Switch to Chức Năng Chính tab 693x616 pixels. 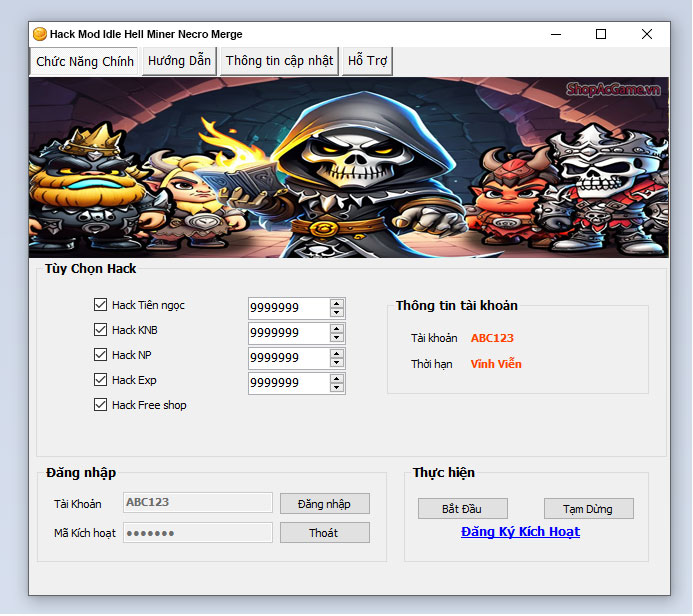coord(84,61)
